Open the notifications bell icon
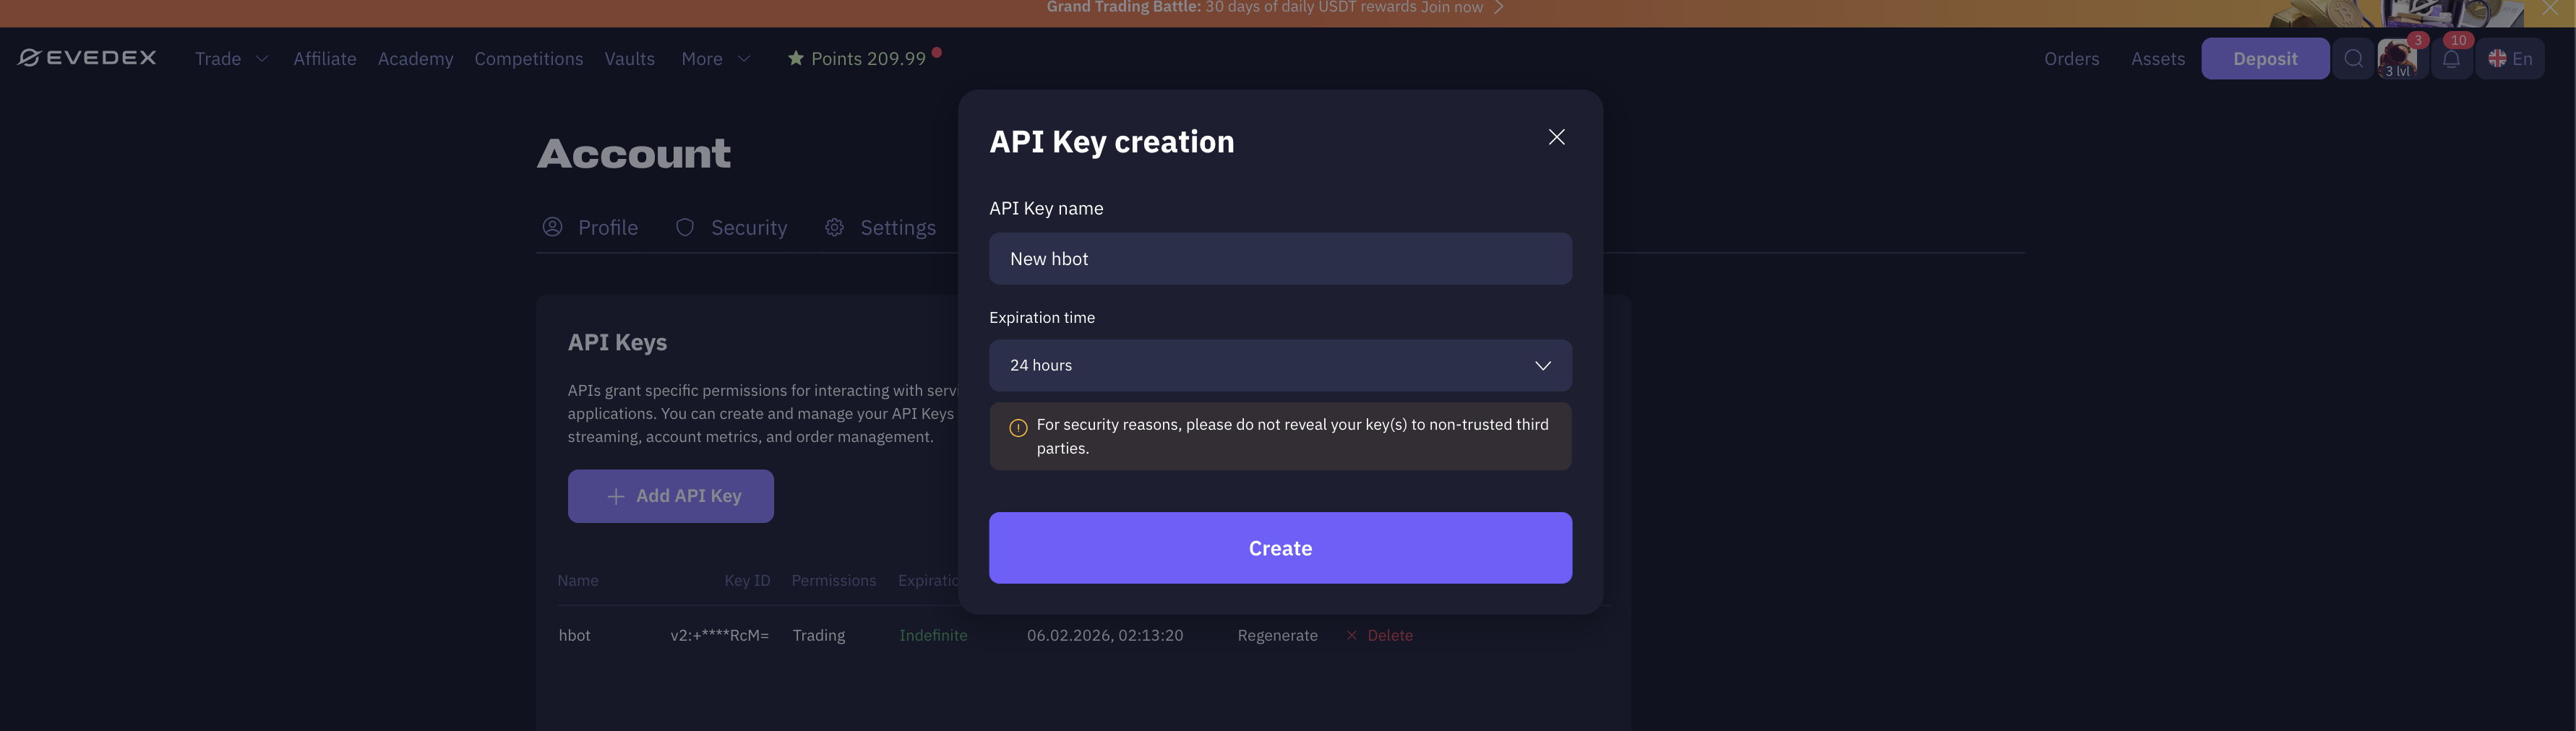 point(2450,59)
